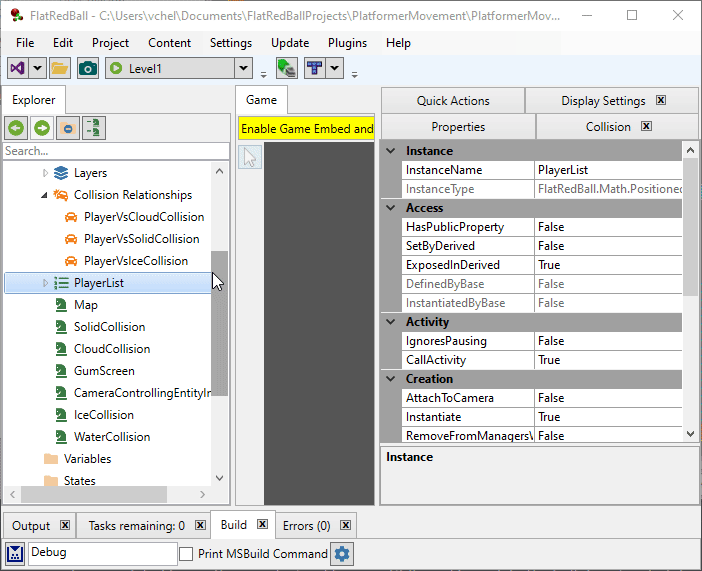Click the yellow Enable Game Embed banner

coord(307,129)
